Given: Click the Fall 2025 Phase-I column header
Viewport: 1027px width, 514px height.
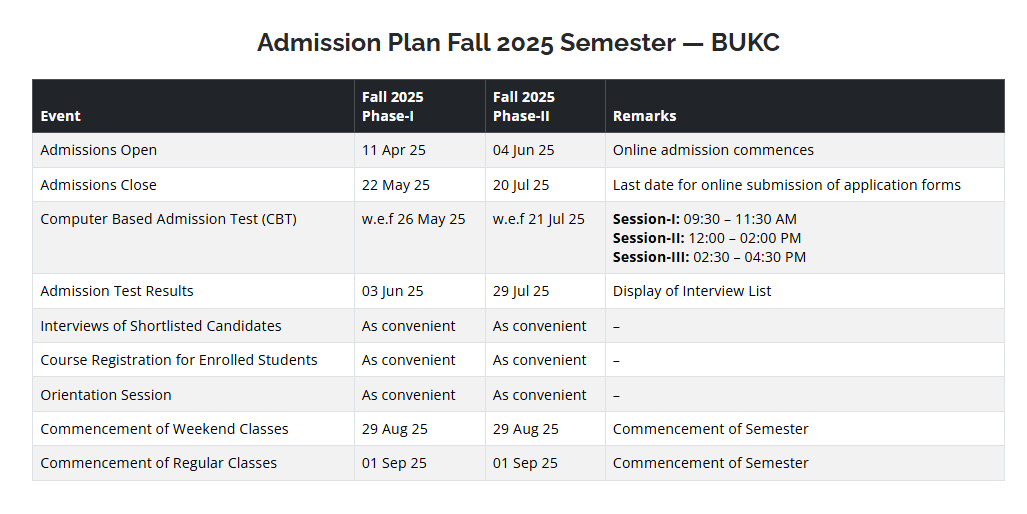Looking at the screenshot, I should (x=392, y=107).
